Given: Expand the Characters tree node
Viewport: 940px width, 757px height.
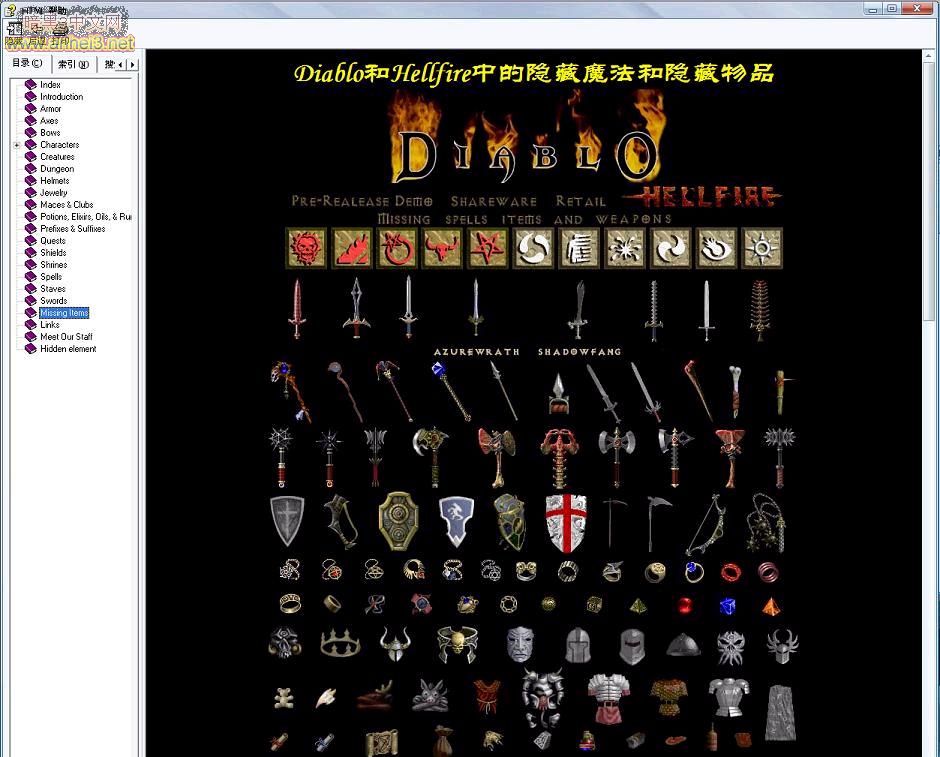Looking at the screenshot, I should (17, 145).
